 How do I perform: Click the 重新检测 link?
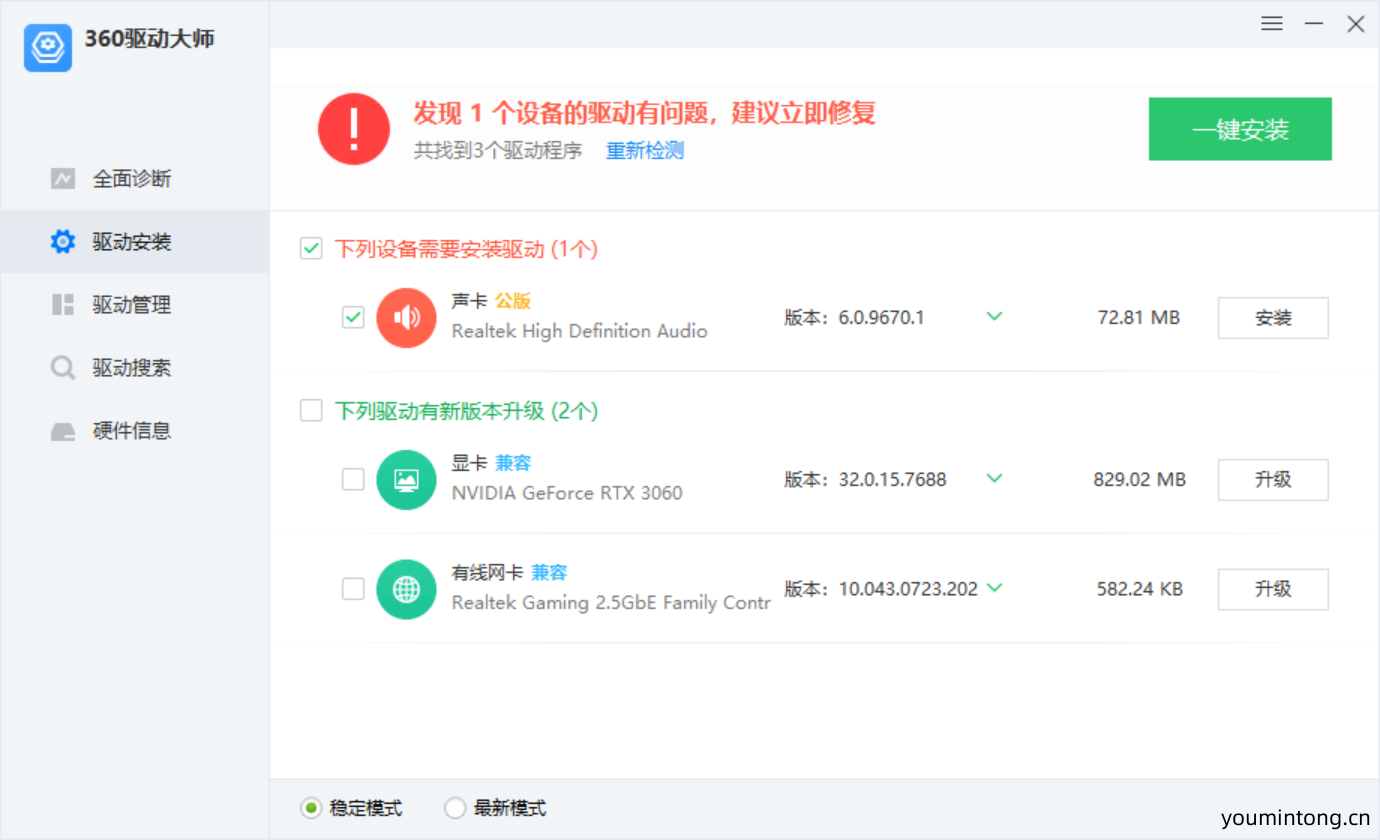coord(645,151)
